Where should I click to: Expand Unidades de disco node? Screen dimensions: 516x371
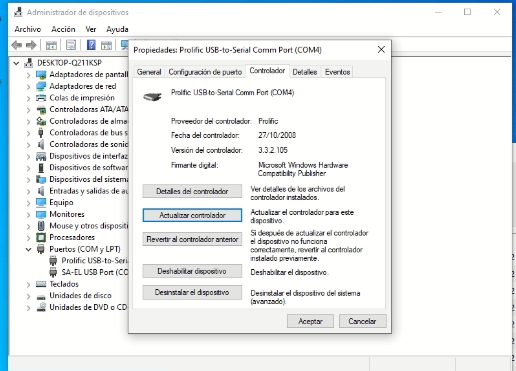(x=29, y=296)
